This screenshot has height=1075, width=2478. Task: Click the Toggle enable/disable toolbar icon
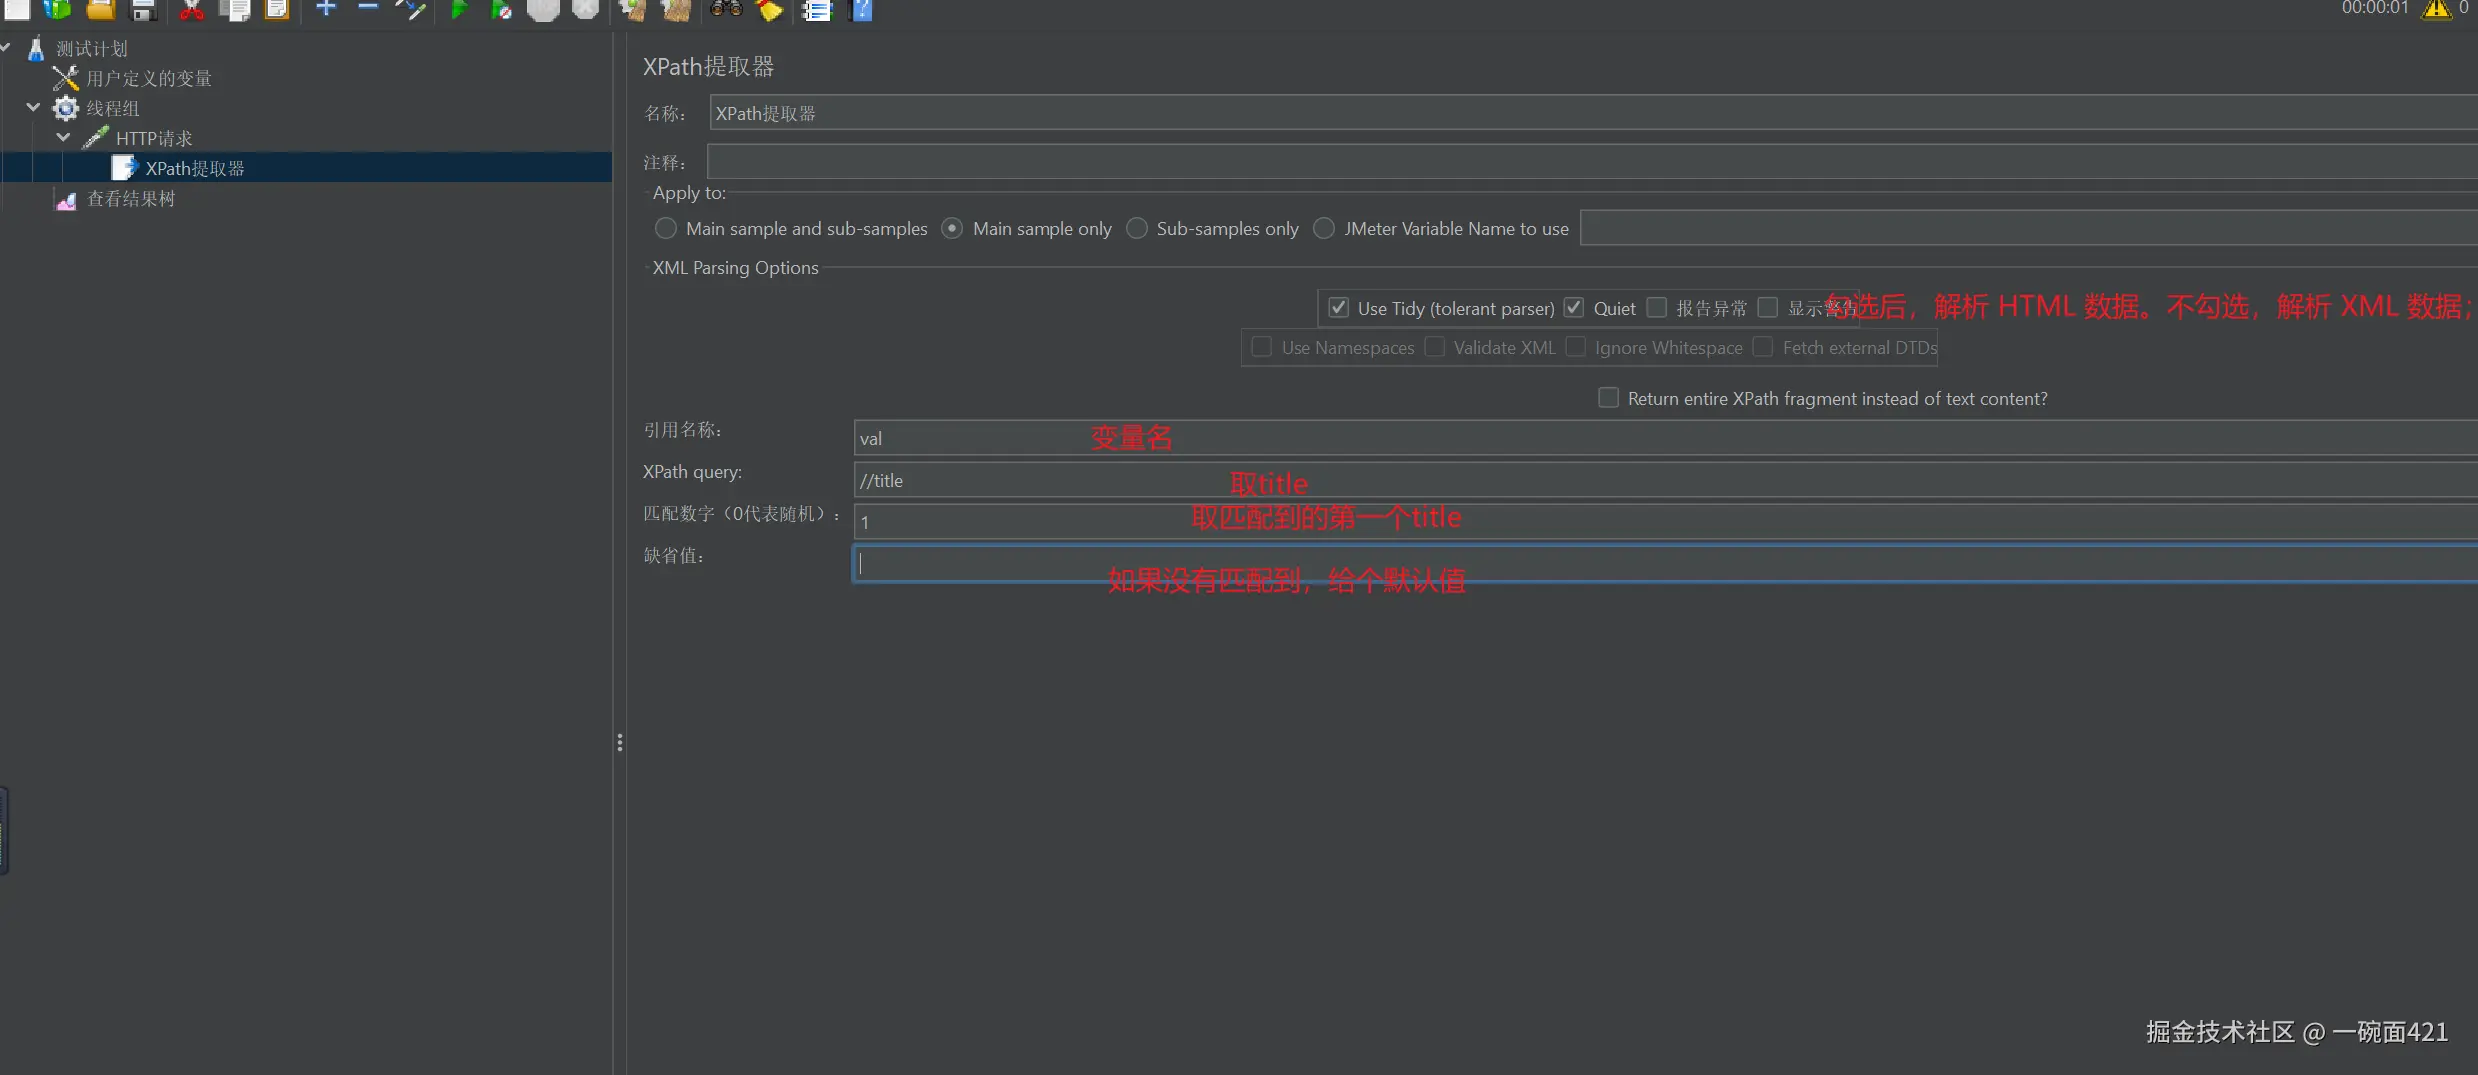[411, 9]
